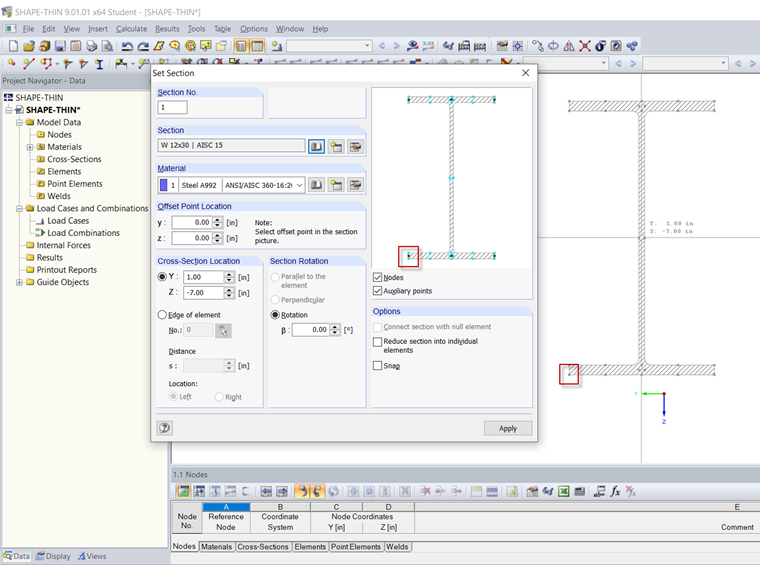Screen dimensions: 760x570
Task: Open the Tools menu
Action: pyautogui.click(x=196, y=29)
